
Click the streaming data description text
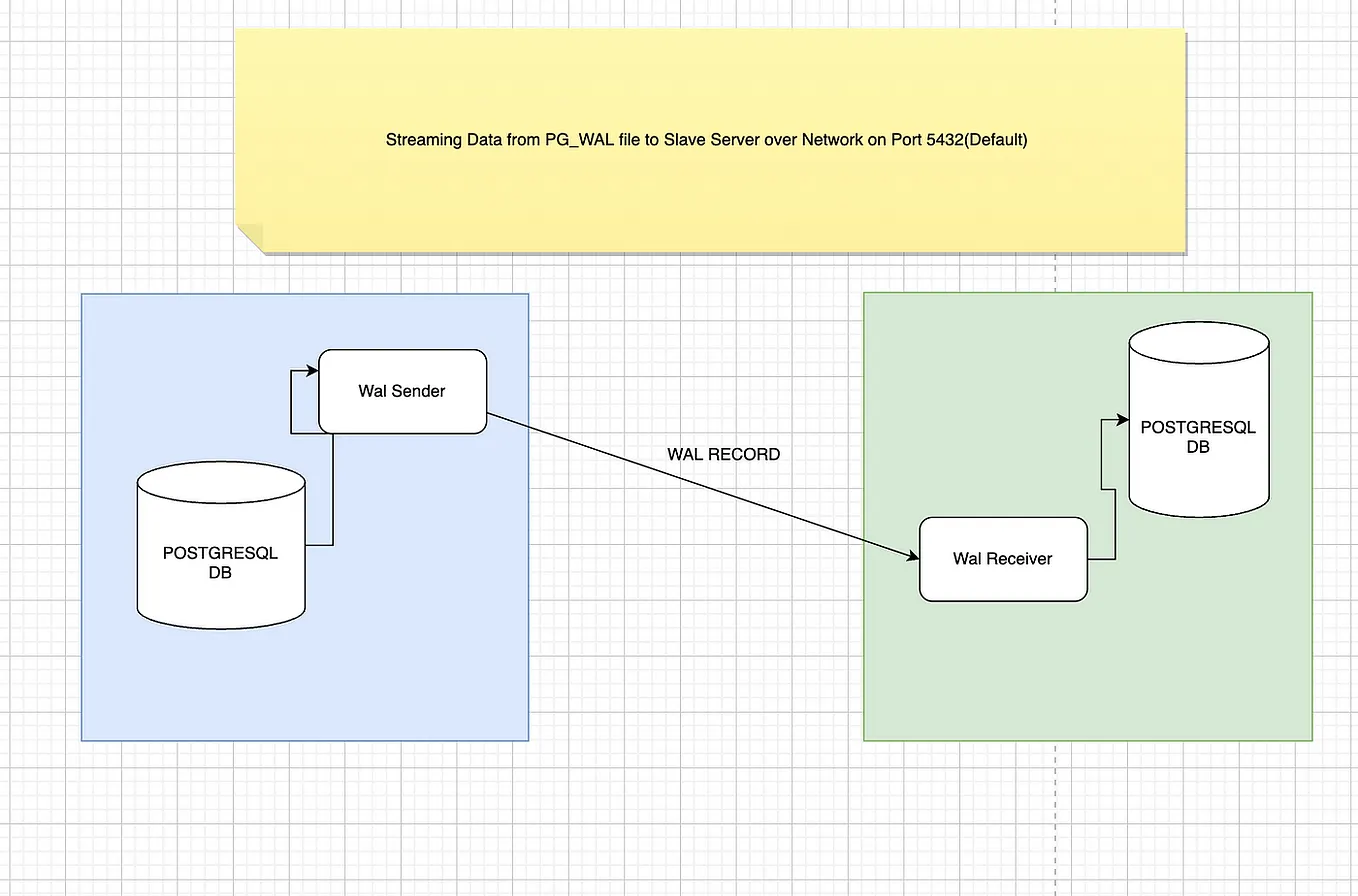(x=706, y=140)
